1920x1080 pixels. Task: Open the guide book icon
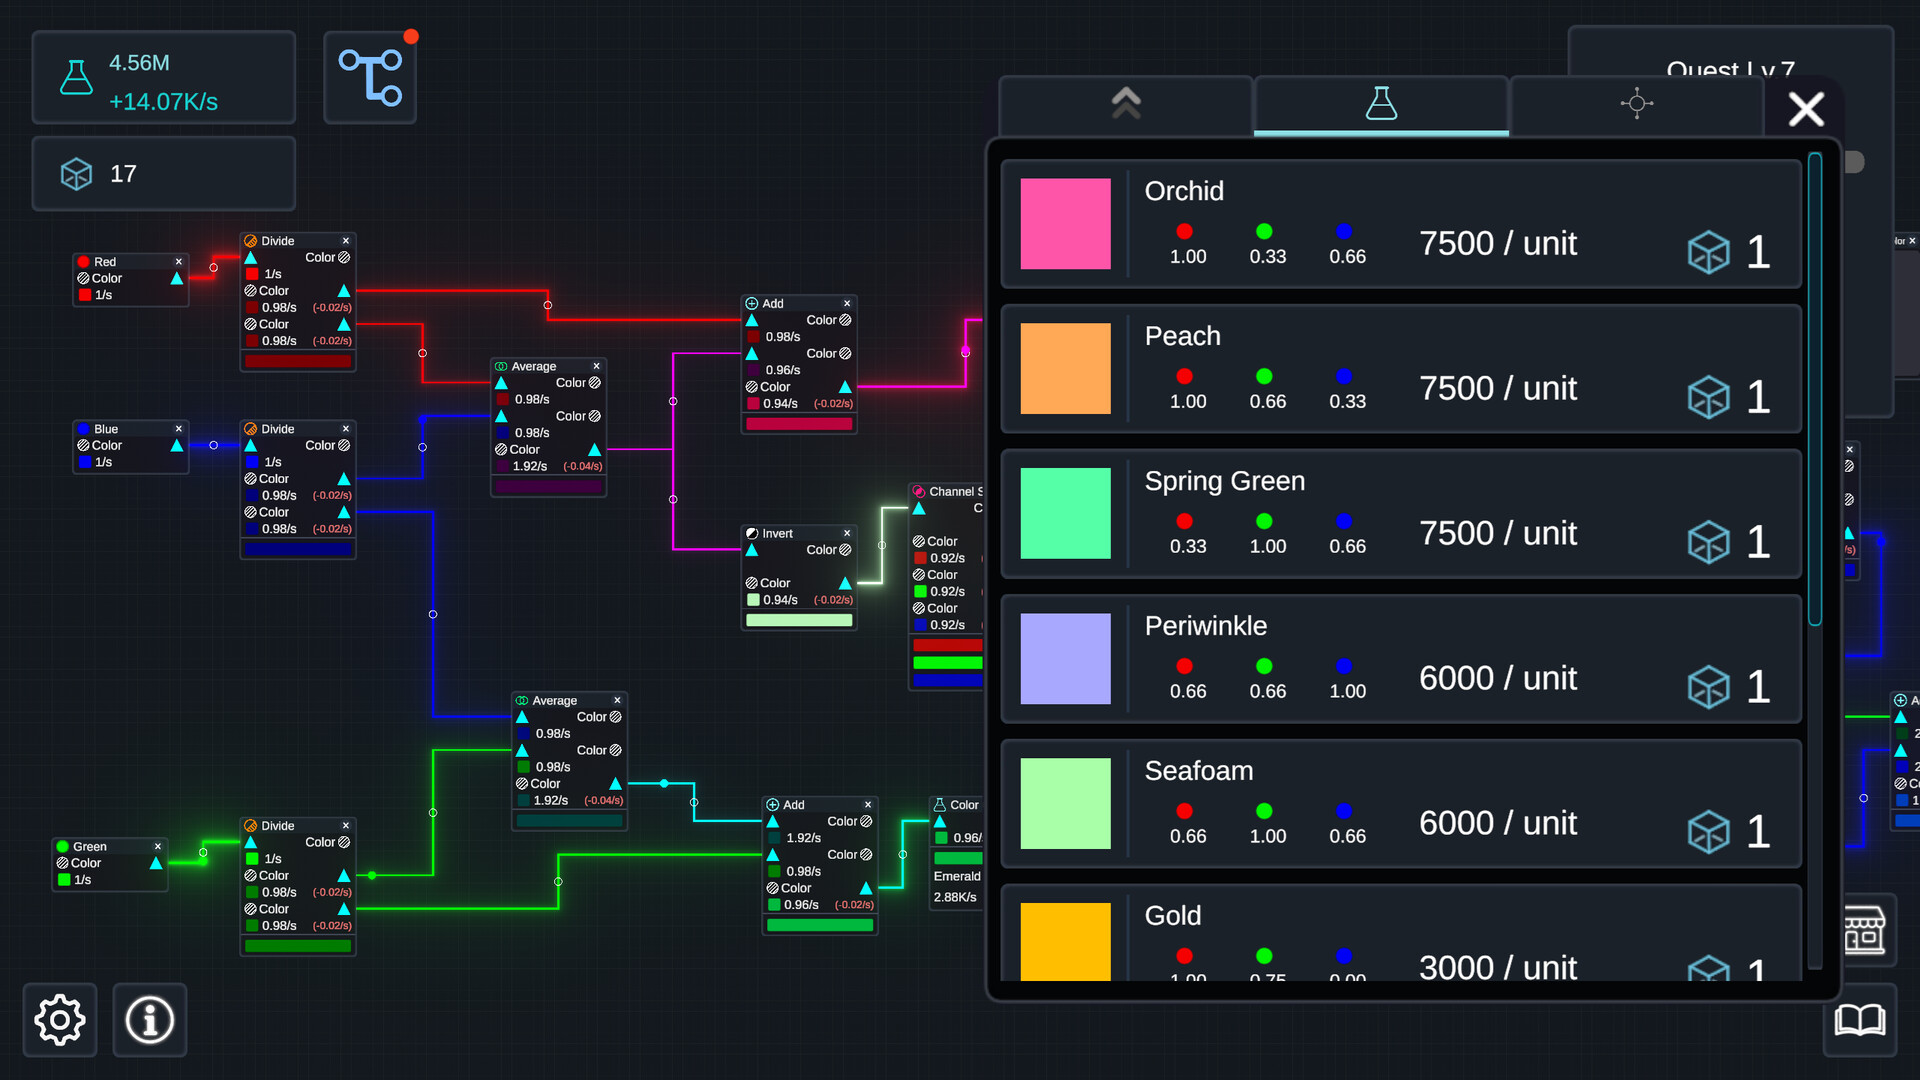pos(1859,1020)
